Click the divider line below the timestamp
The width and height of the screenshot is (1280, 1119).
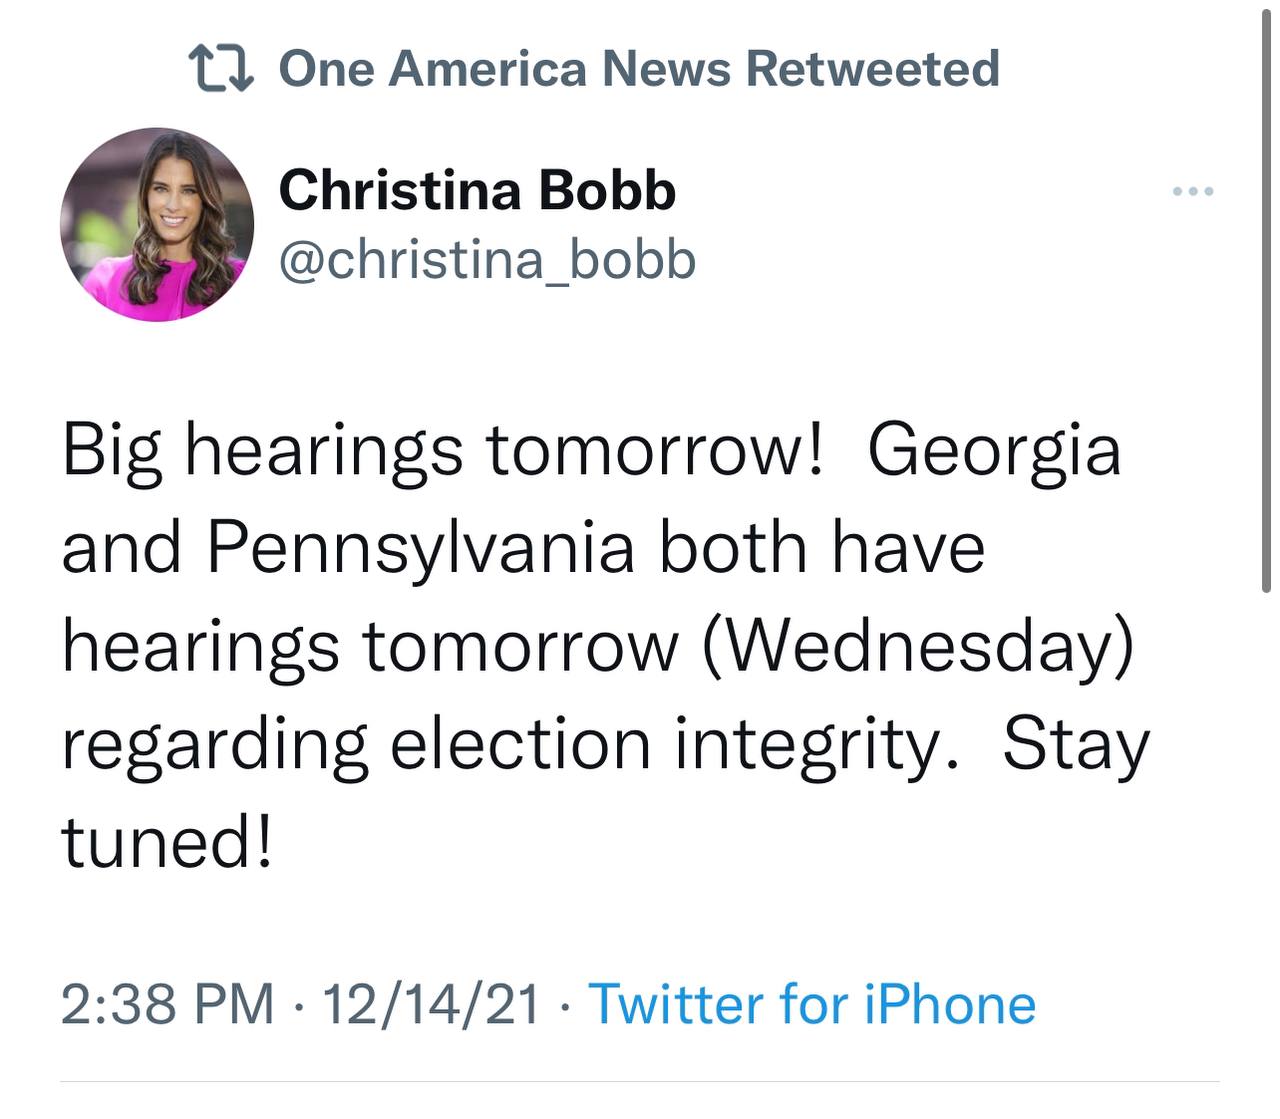pos(640,1082)
